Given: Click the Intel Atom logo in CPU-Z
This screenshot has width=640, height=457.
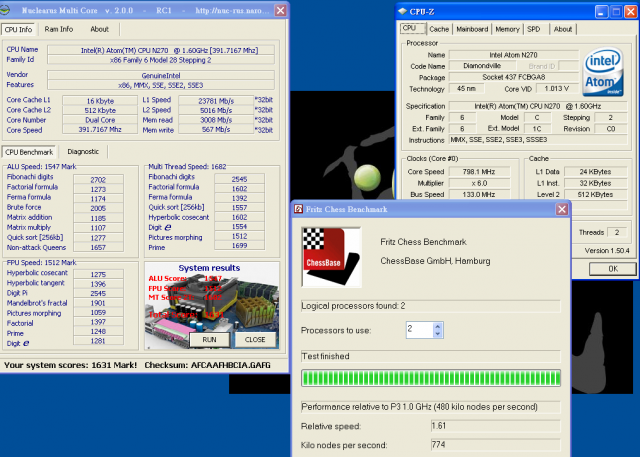Looking at the screenshot, I should pos(603,71).
